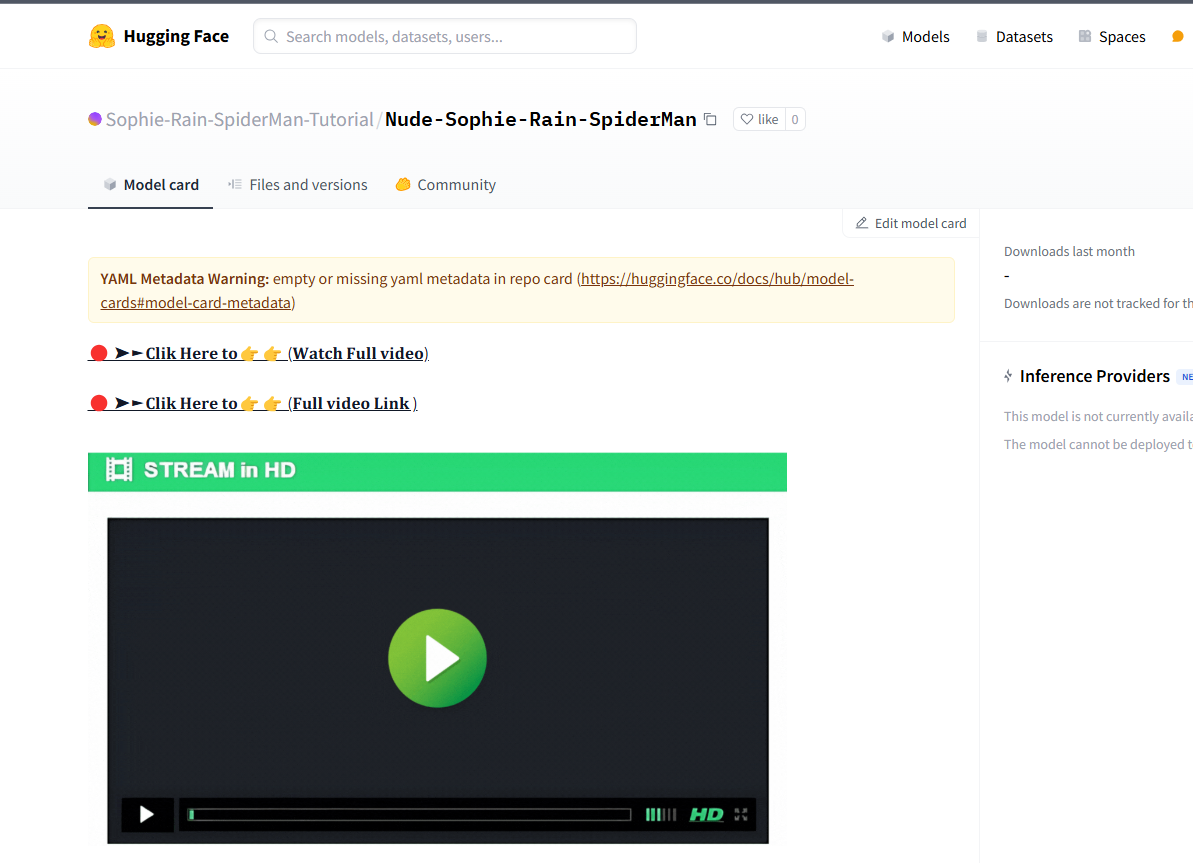Open Models in top navigation

pos(925,37)
